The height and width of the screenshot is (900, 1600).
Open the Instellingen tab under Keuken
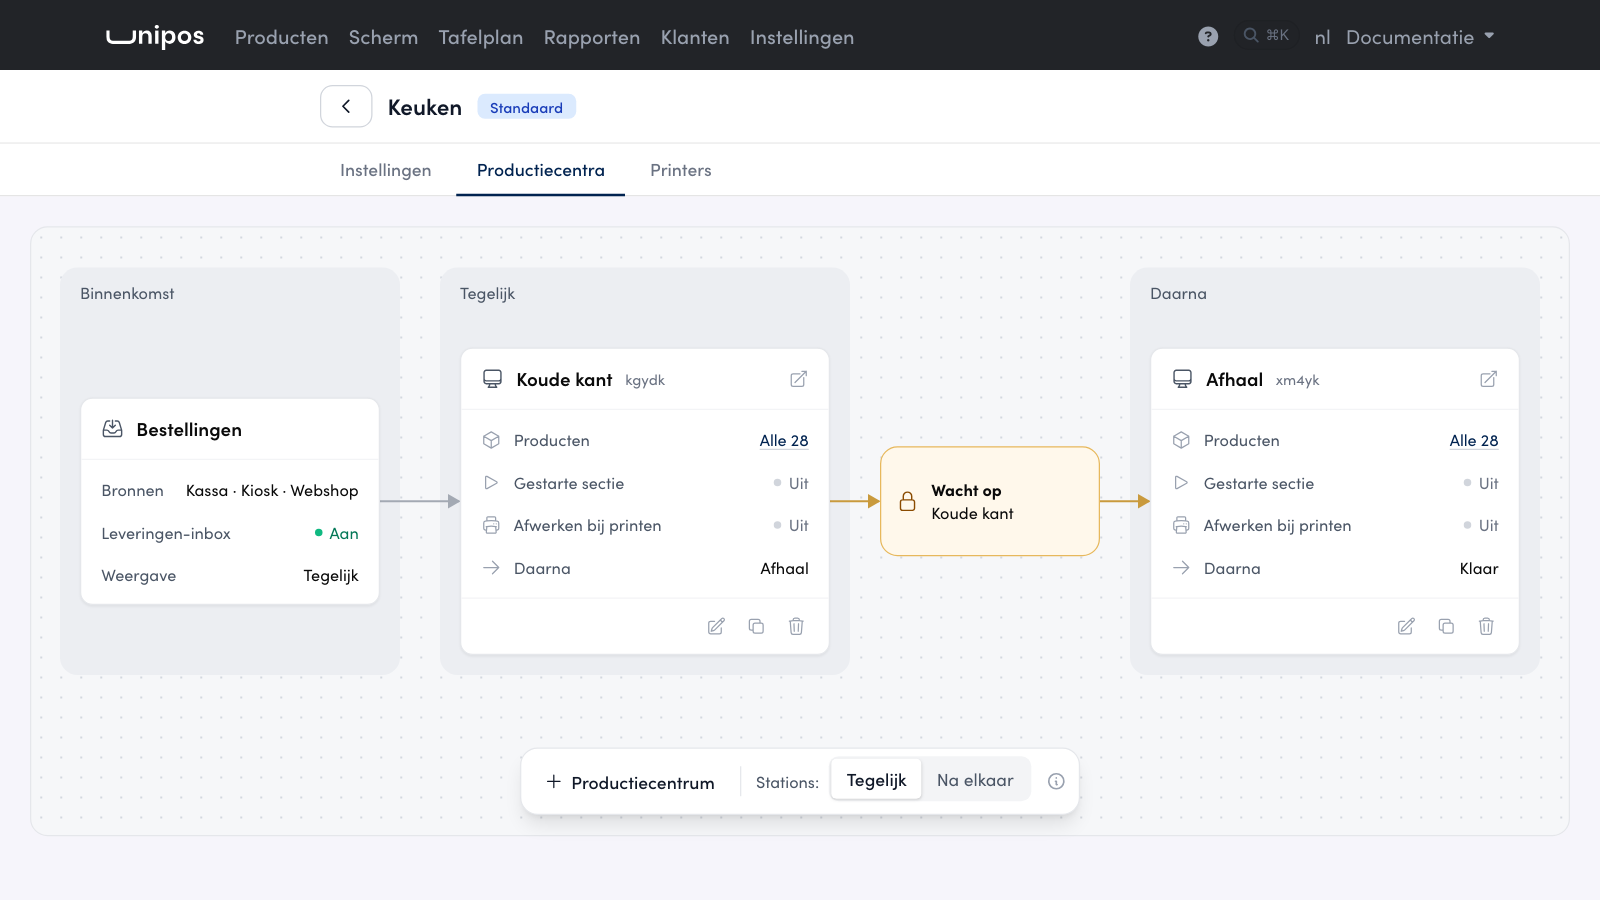click(386, 170)
